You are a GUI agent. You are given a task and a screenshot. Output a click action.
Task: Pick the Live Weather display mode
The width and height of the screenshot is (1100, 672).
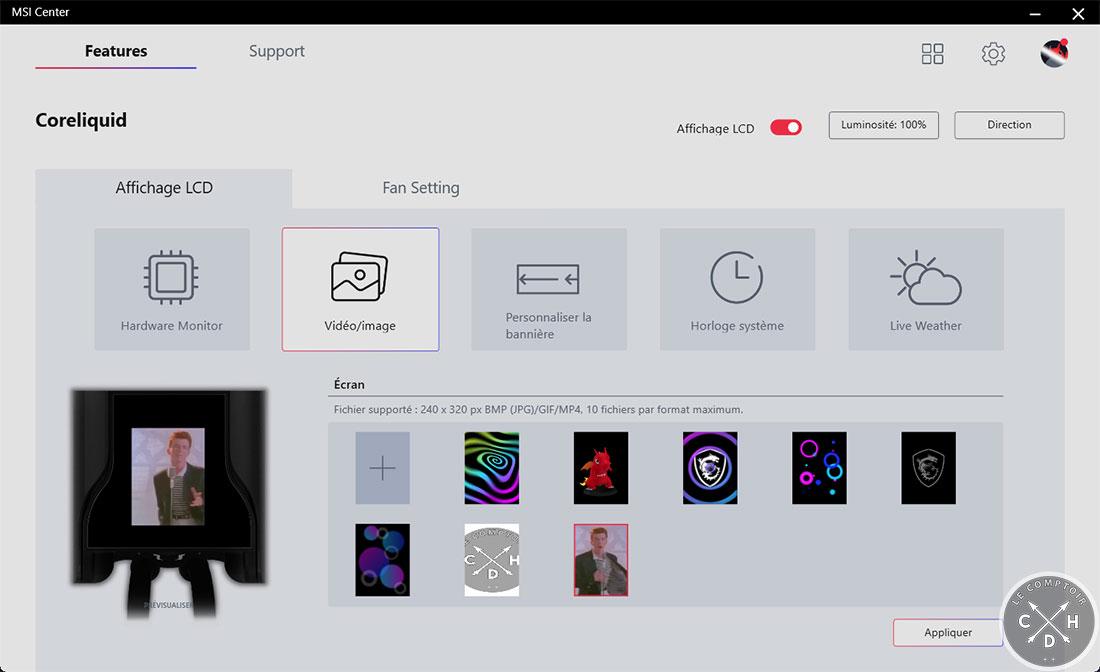click(925, 289)
